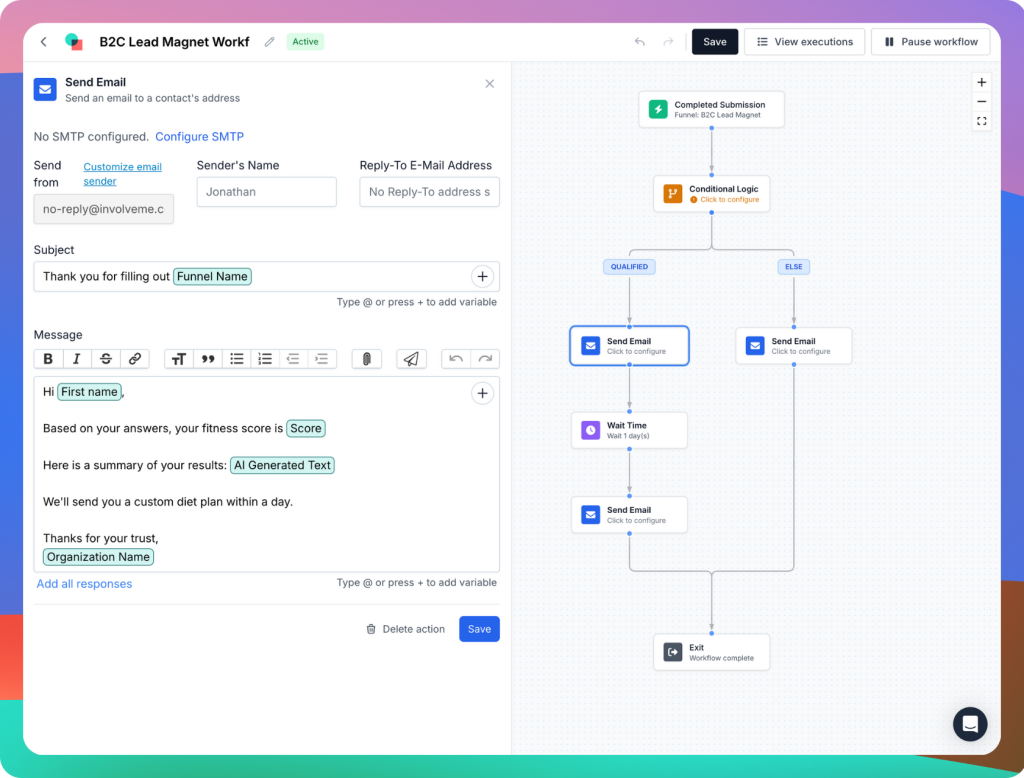Attach a file with the paperclip icon
Viewport: 1024px width, 778px height.
[366, 358]
